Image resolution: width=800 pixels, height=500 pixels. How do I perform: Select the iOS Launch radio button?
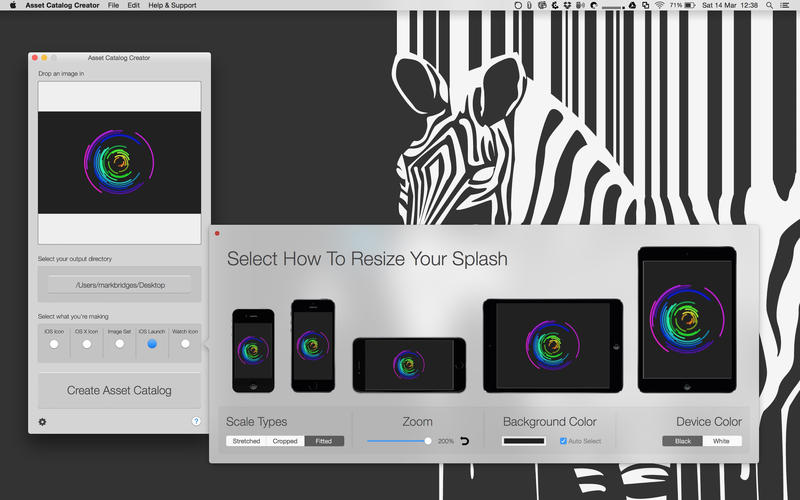coord(152,344)
